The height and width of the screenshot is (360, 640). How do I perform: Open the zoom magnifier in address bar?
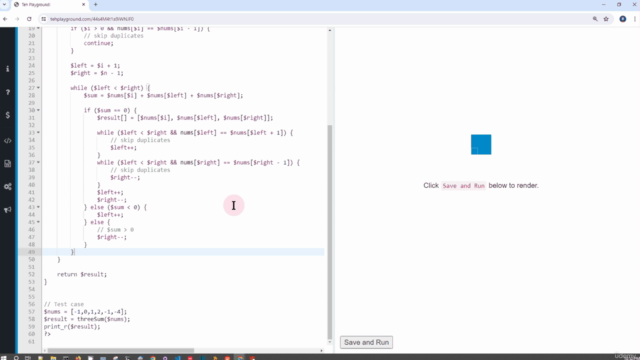point(595,19)
